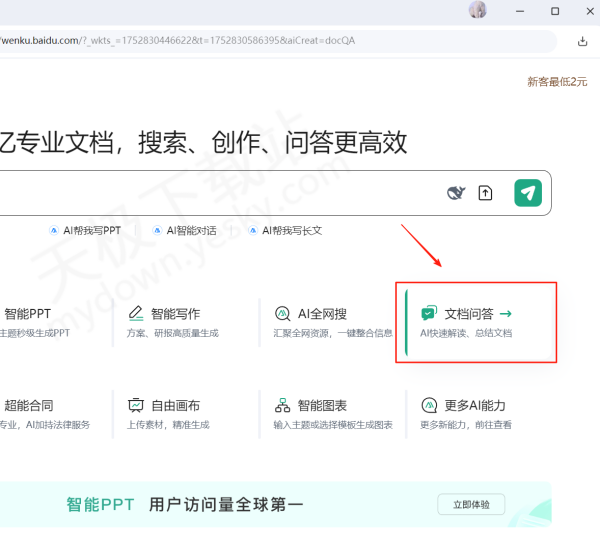
Task: Click the 上传素材，精准生成 description
Action: (168, 425)
